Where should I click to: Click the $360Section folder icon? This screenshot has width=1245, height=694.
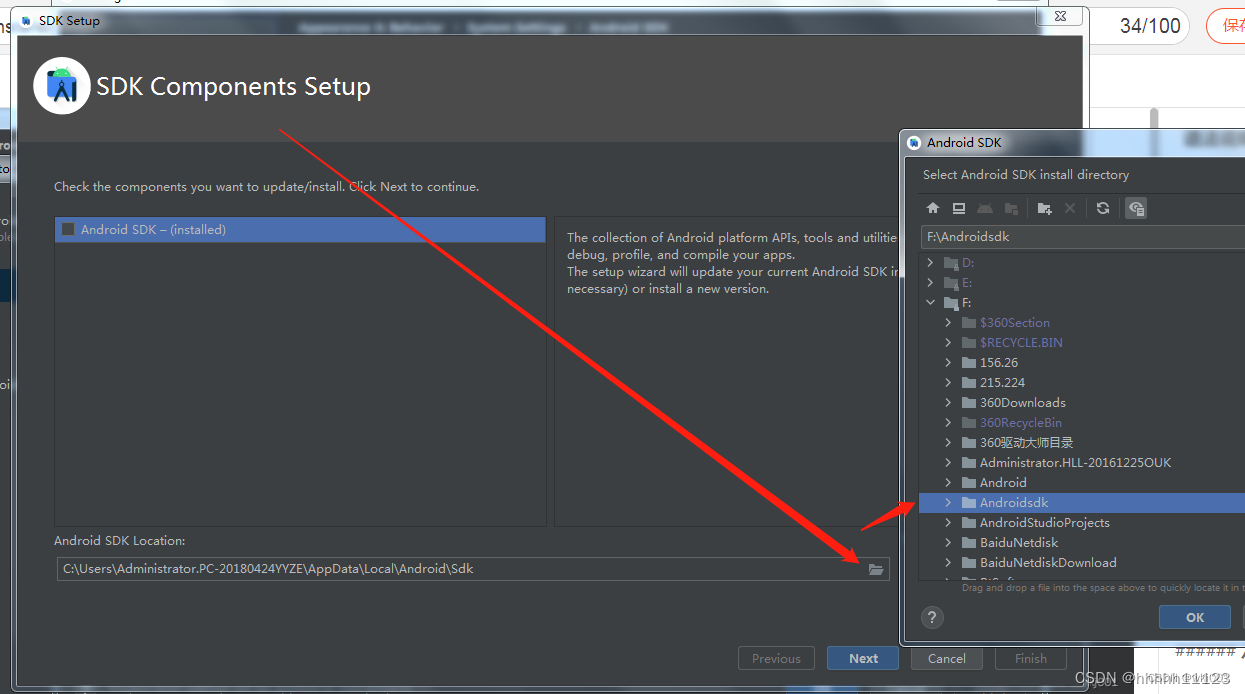click(968, 323)
